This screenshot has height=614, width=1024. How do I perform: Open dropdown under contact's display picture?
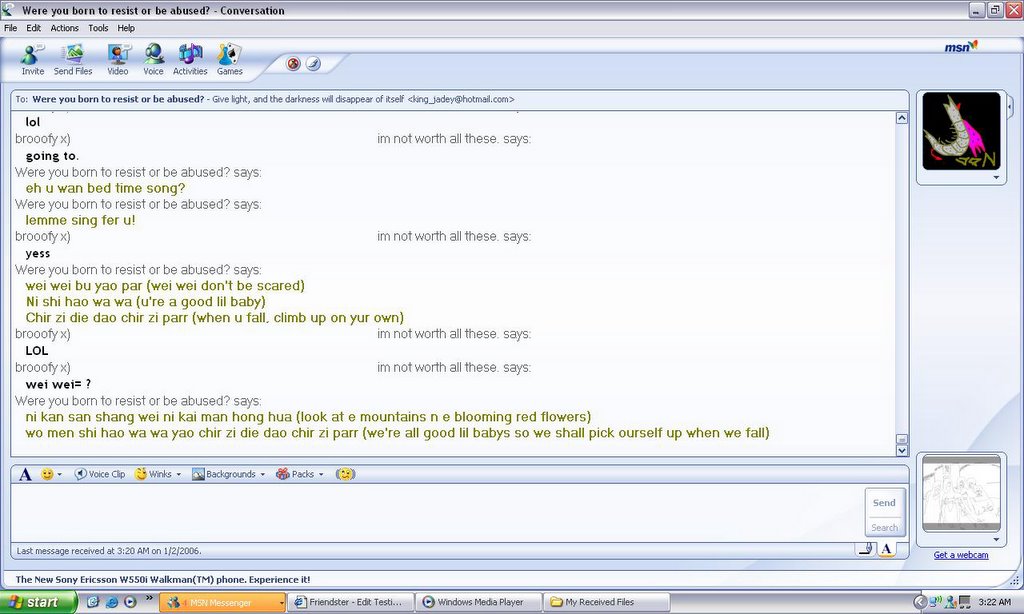pyautogui.click(x=996, y=178)
